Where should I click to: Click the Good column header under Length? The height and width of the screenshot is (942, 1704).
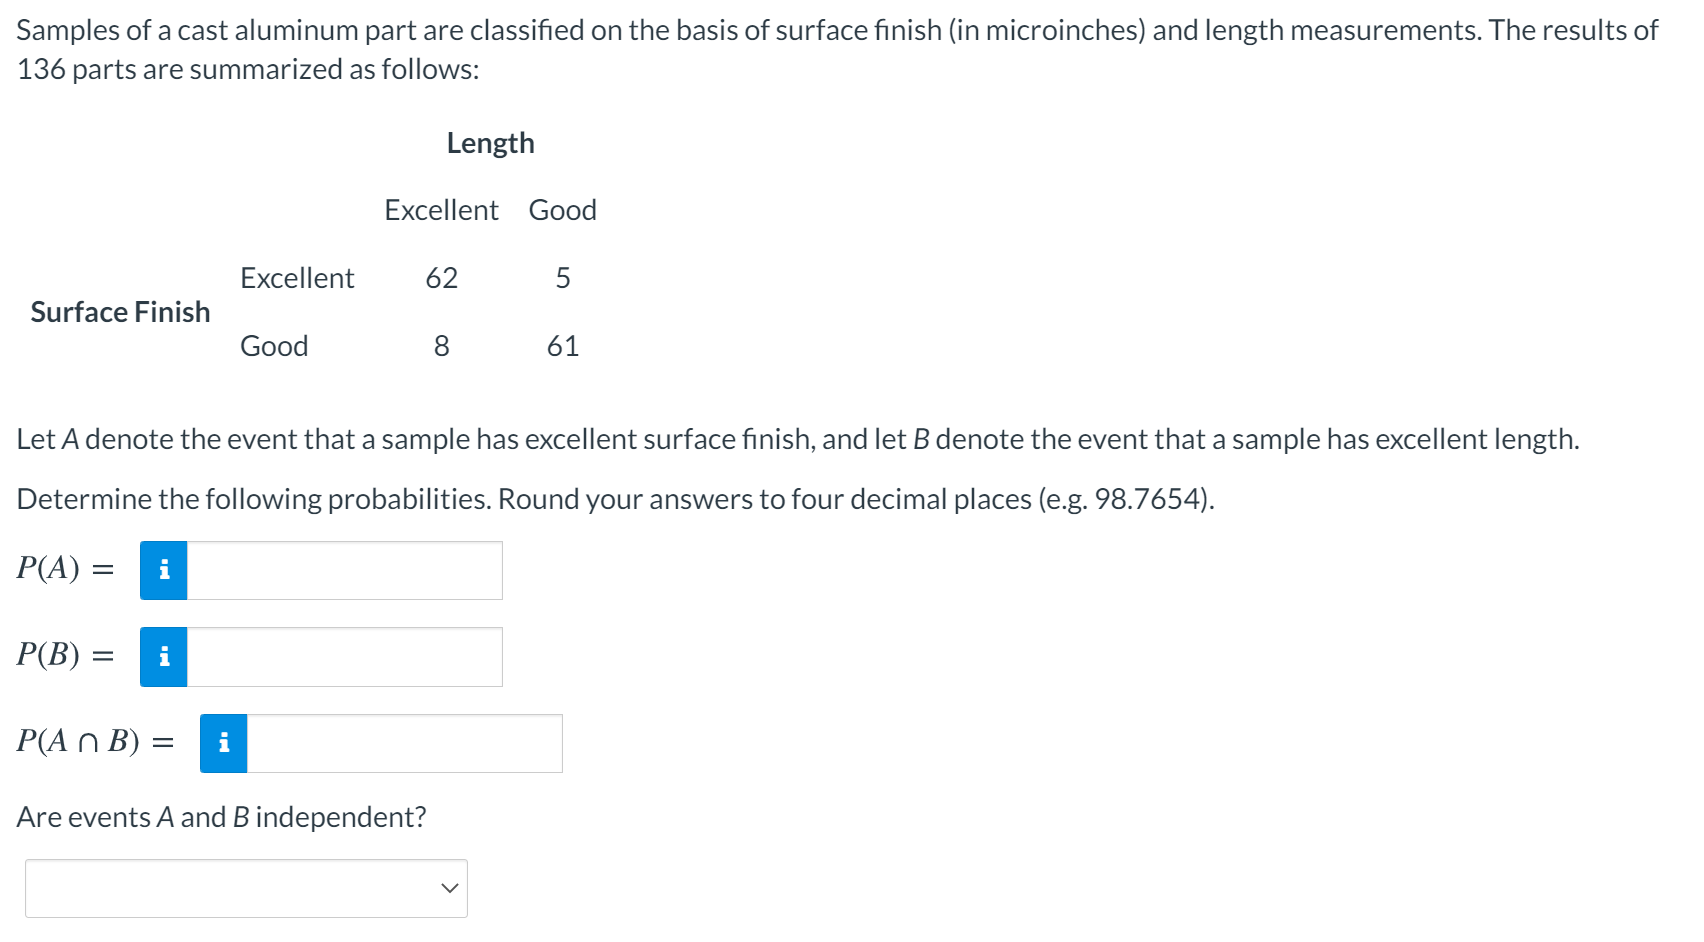563,210
